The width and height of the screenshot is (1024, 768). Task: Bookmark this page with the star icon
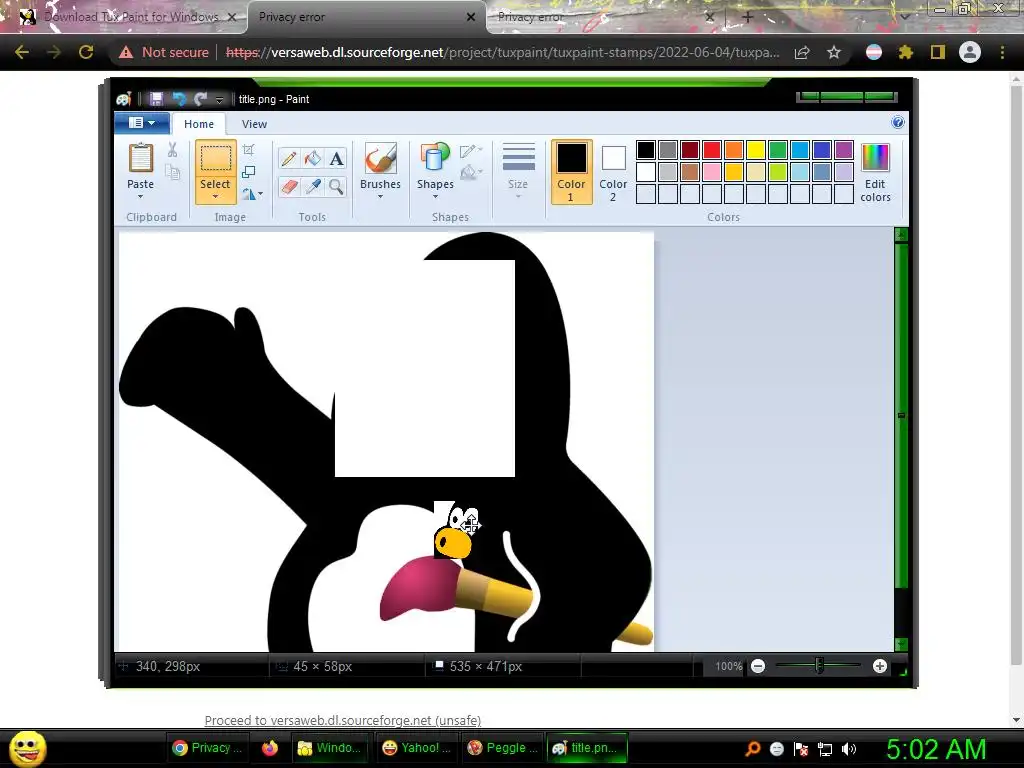tap(833, 52)
